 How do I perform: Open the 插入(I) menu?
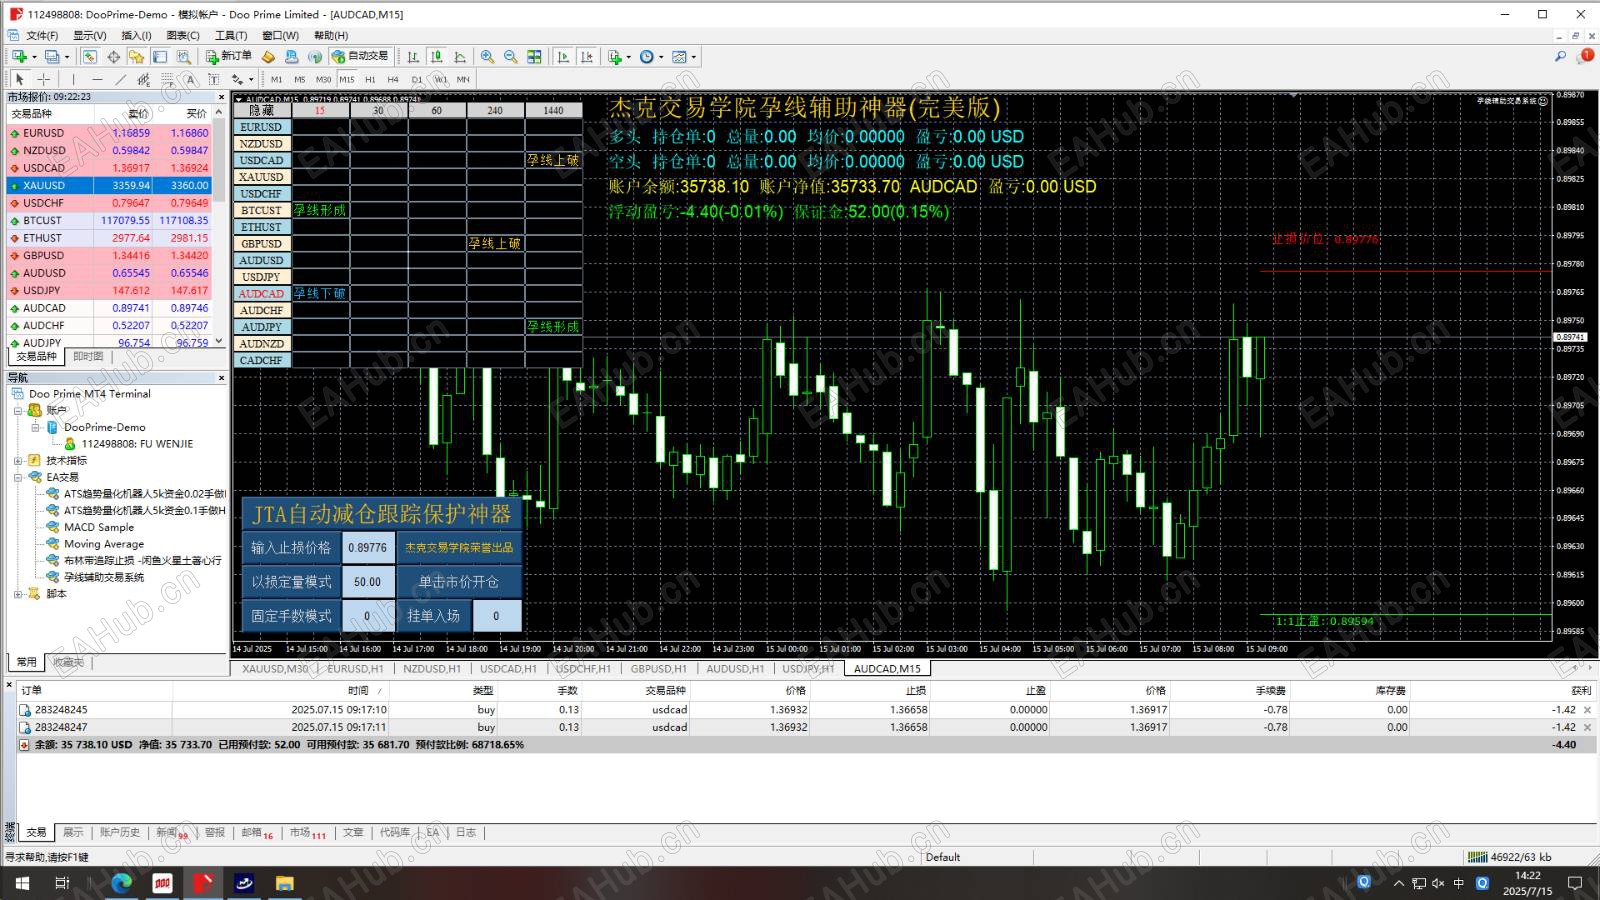point(136,35)
